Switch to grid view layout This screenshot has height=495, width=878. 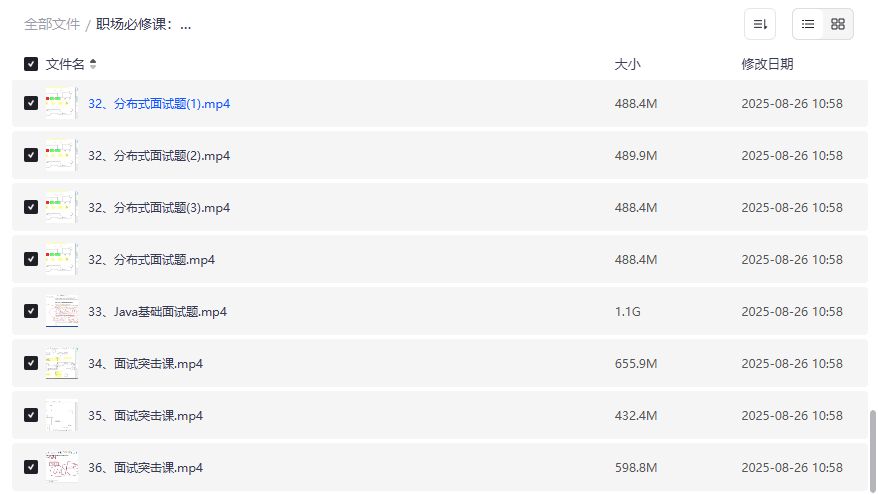coord(838,24)
